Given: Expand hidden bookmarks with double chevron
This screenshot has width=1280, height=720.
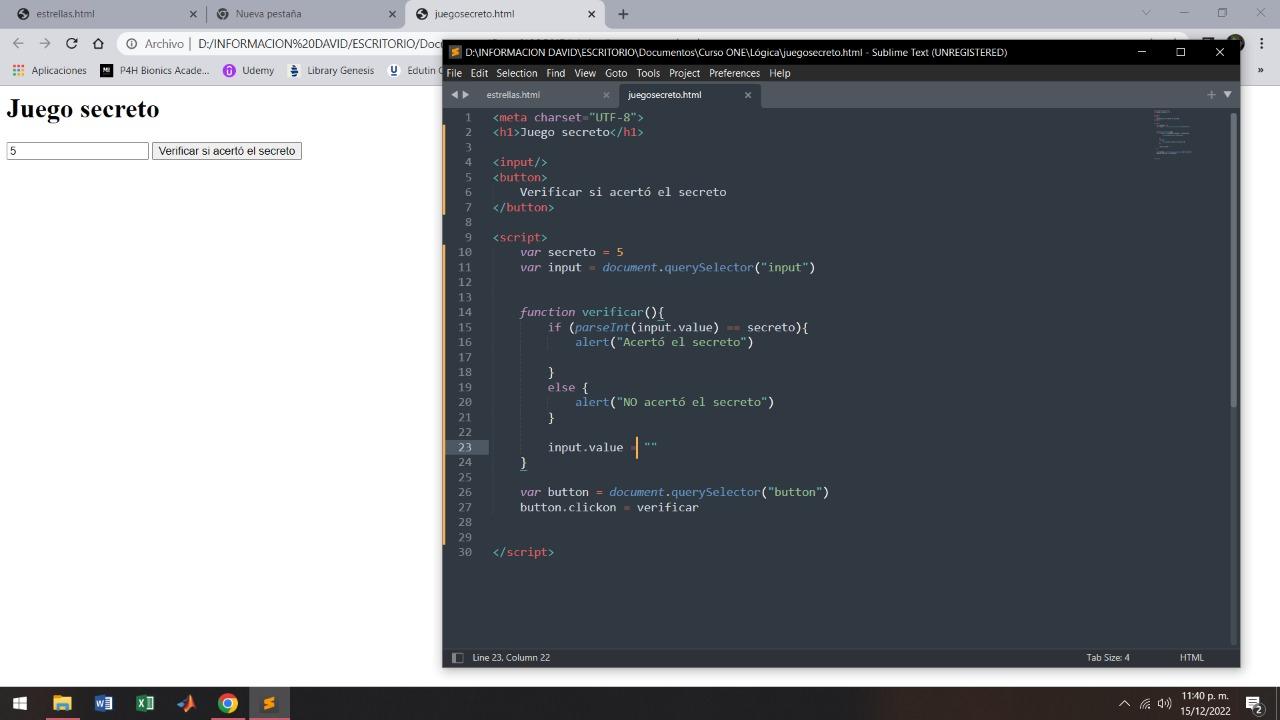Looking at the screenshot, I should [x=1260, y=70].
